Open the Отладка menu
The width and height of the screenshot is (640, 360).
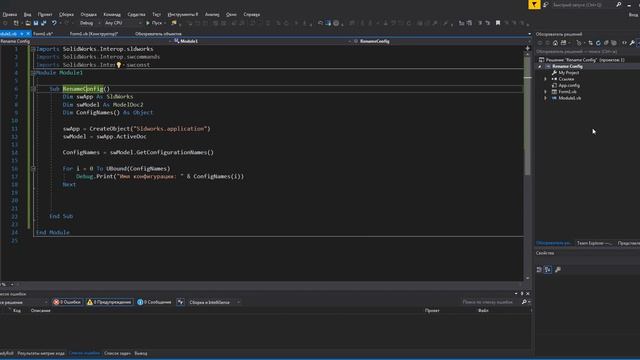pyautogui.click(x=89, y=14)
